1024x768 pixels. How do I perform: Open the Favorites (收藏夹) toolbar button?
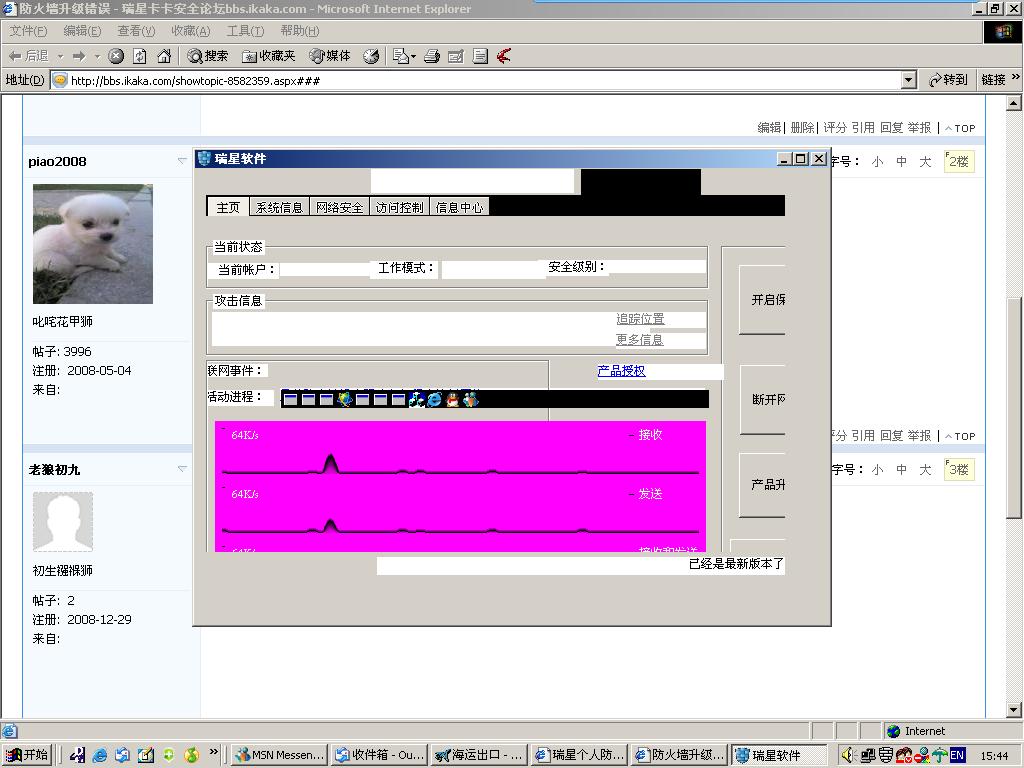pos(268,56)
